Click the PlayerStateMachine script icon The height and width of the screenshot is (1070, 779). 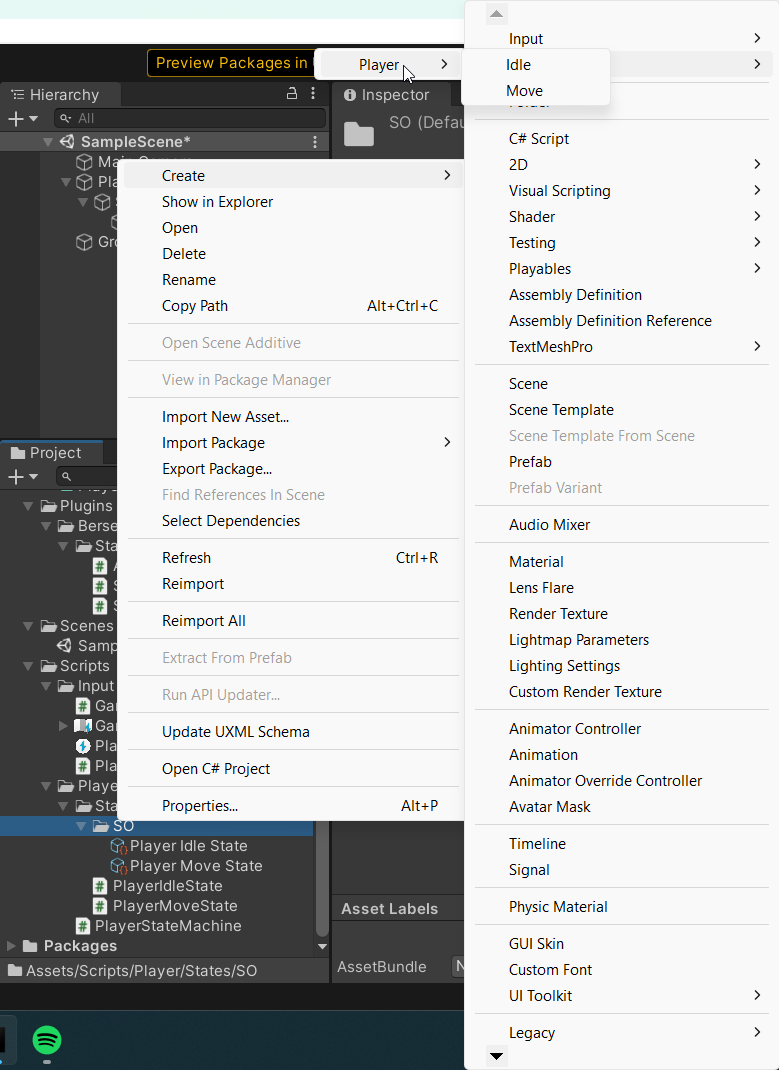(x=84, y=926)
